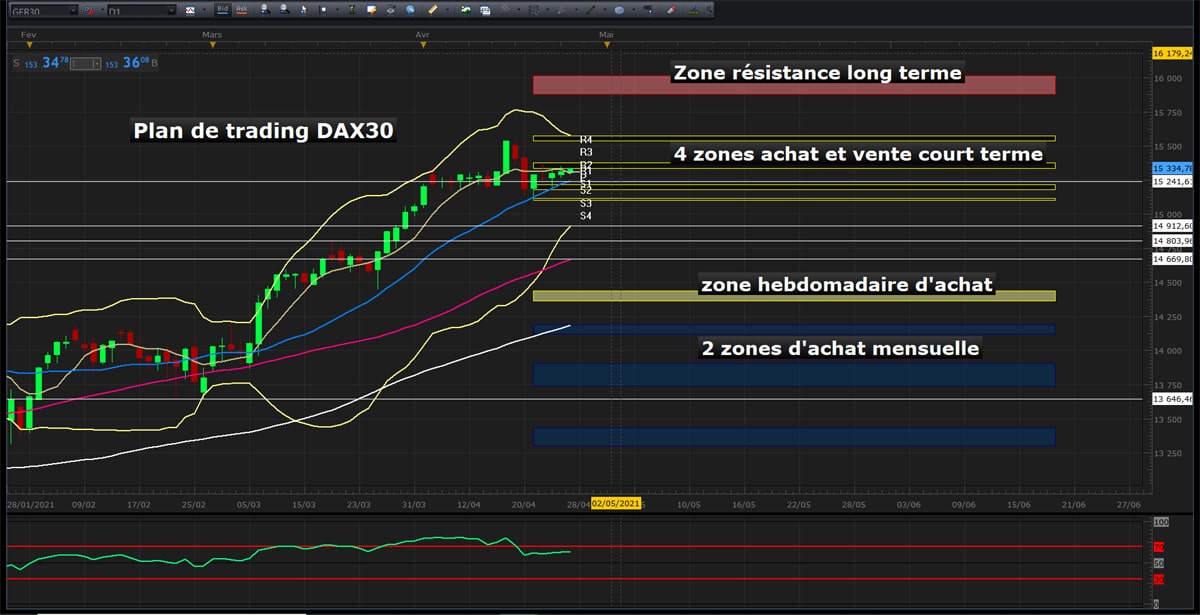
Task: Select the ellipse shape tool
Action: tap(619, 10)
